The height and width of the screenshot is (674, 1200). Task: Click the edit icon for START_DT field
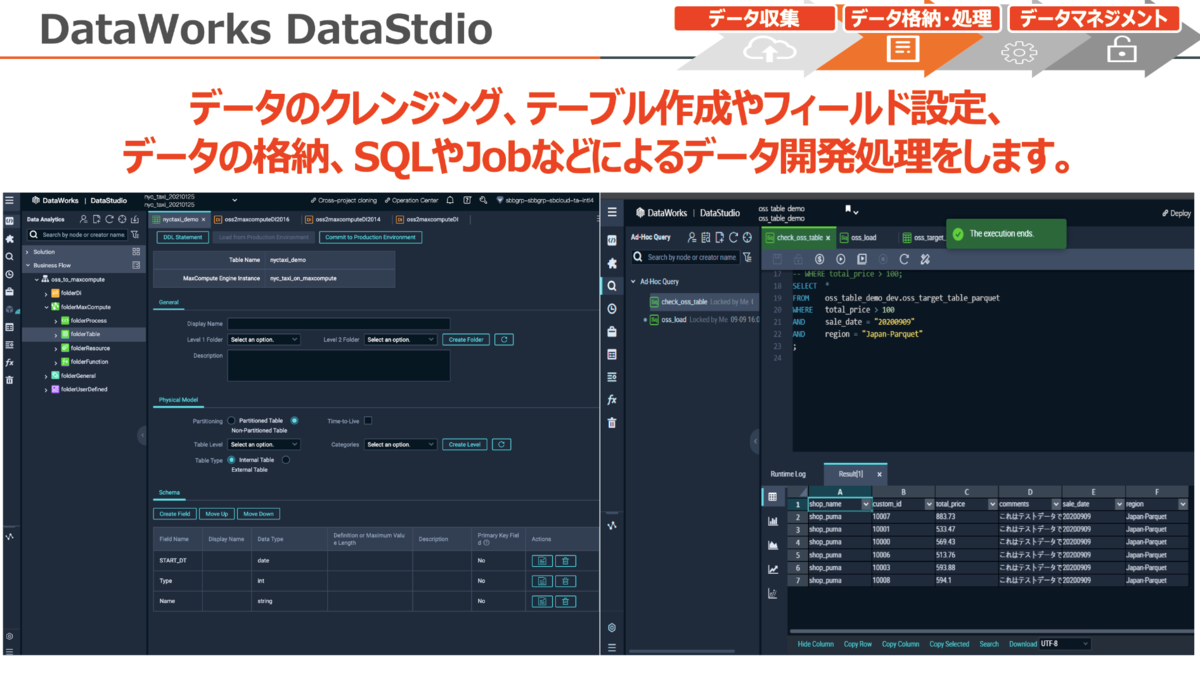click(x=541, y=561)
